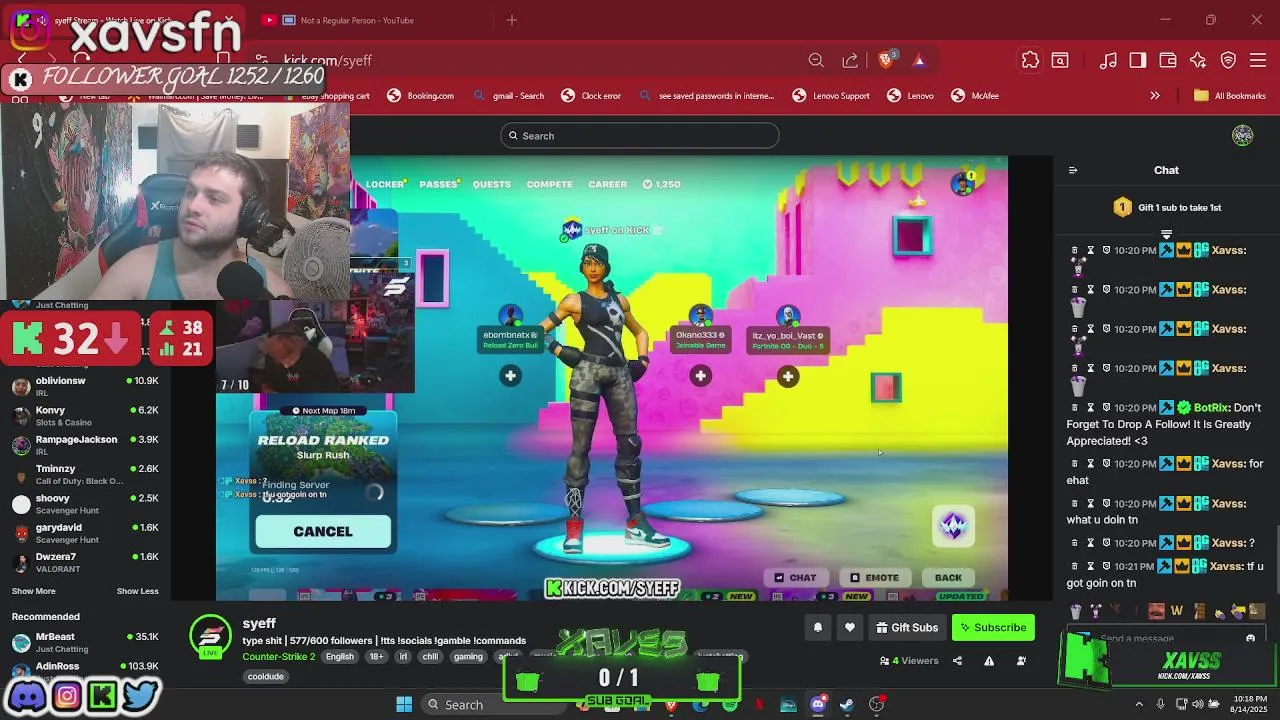Open the gmail - Search bookmark
Image resolution: width=1280 pixels, height=720 pixels.
click(509, 96)
